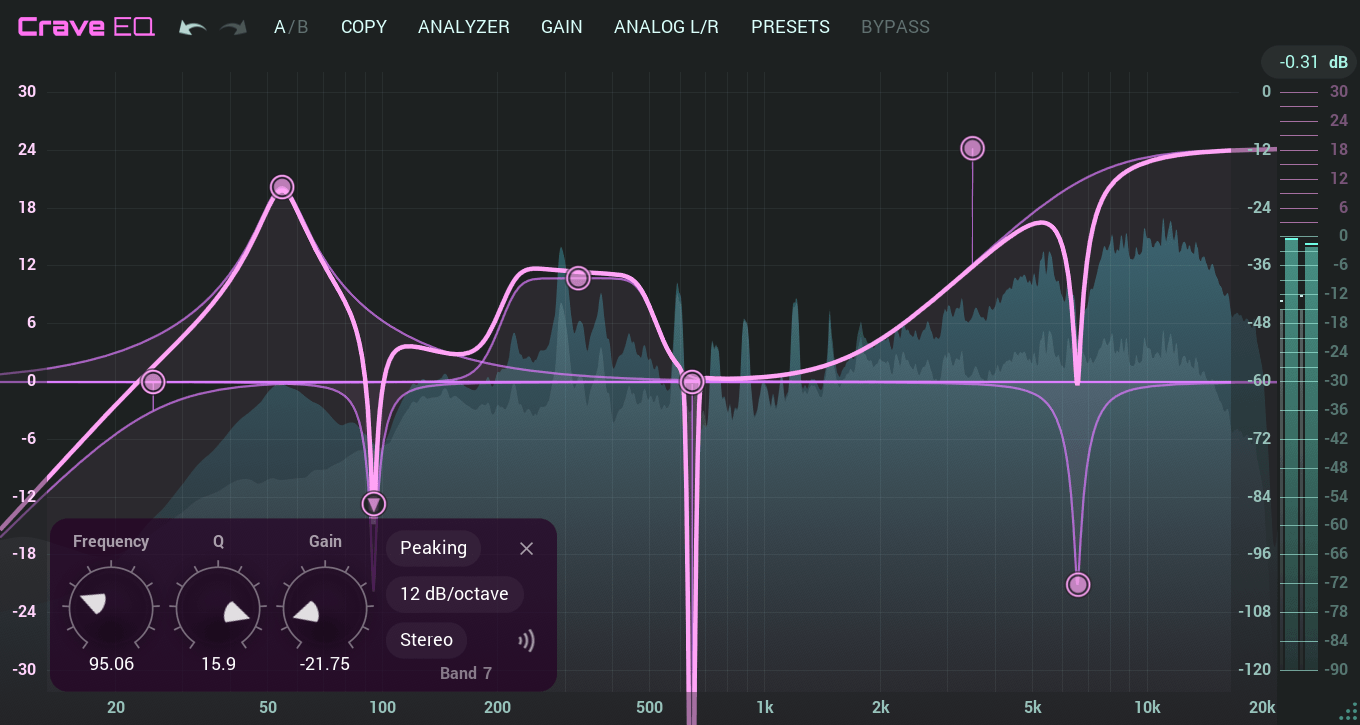Click the redo arrow icon
The image size is (1360, 725).
234,27
